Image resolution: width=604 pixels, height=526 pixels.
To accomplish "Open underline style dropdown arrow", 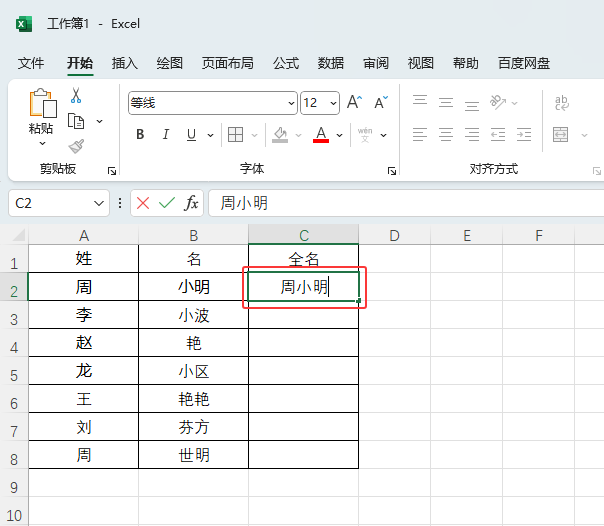I will pyautogui.click(x=210, y=135).
